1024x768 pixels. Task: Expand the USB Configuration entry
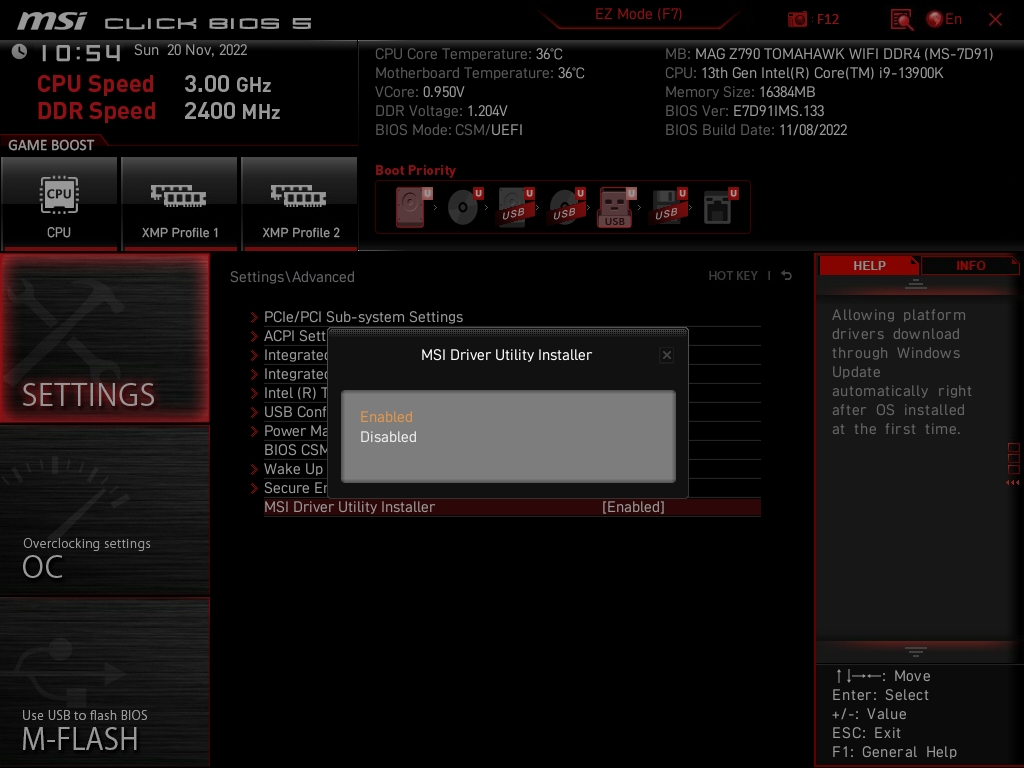pos(295,411)
